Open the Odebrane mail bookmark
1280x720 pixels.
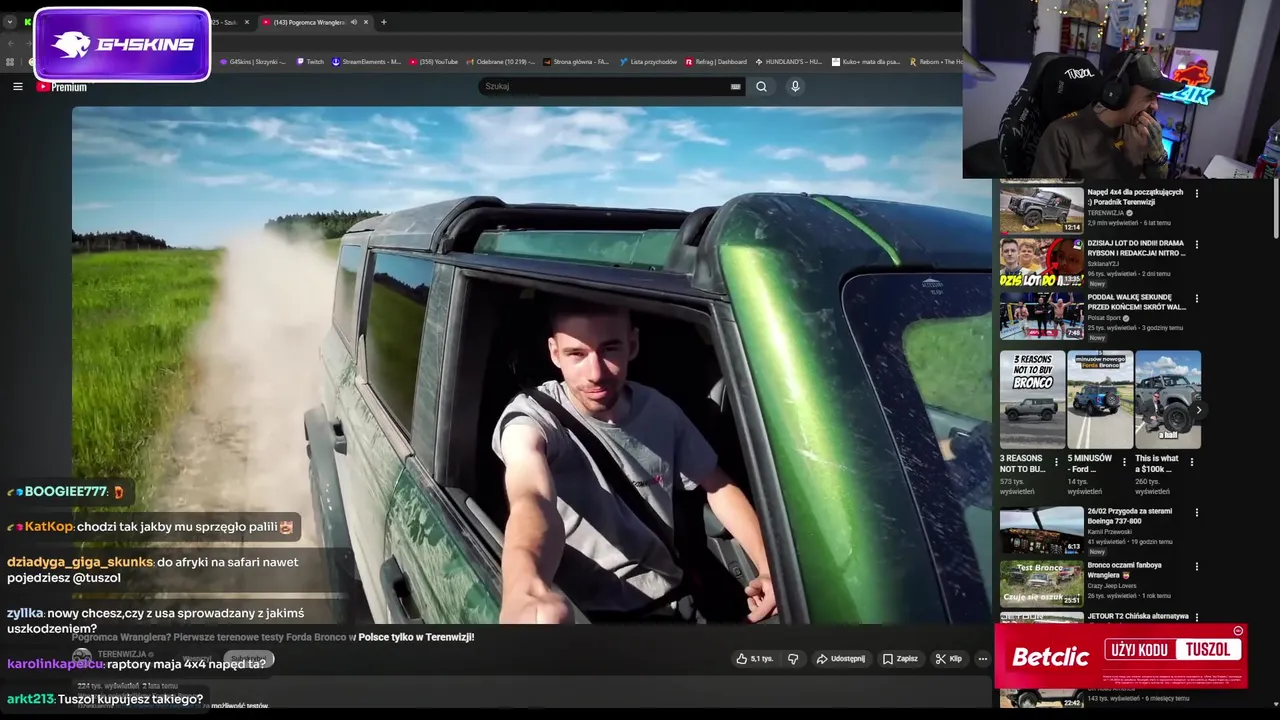(x=500, y=62)
